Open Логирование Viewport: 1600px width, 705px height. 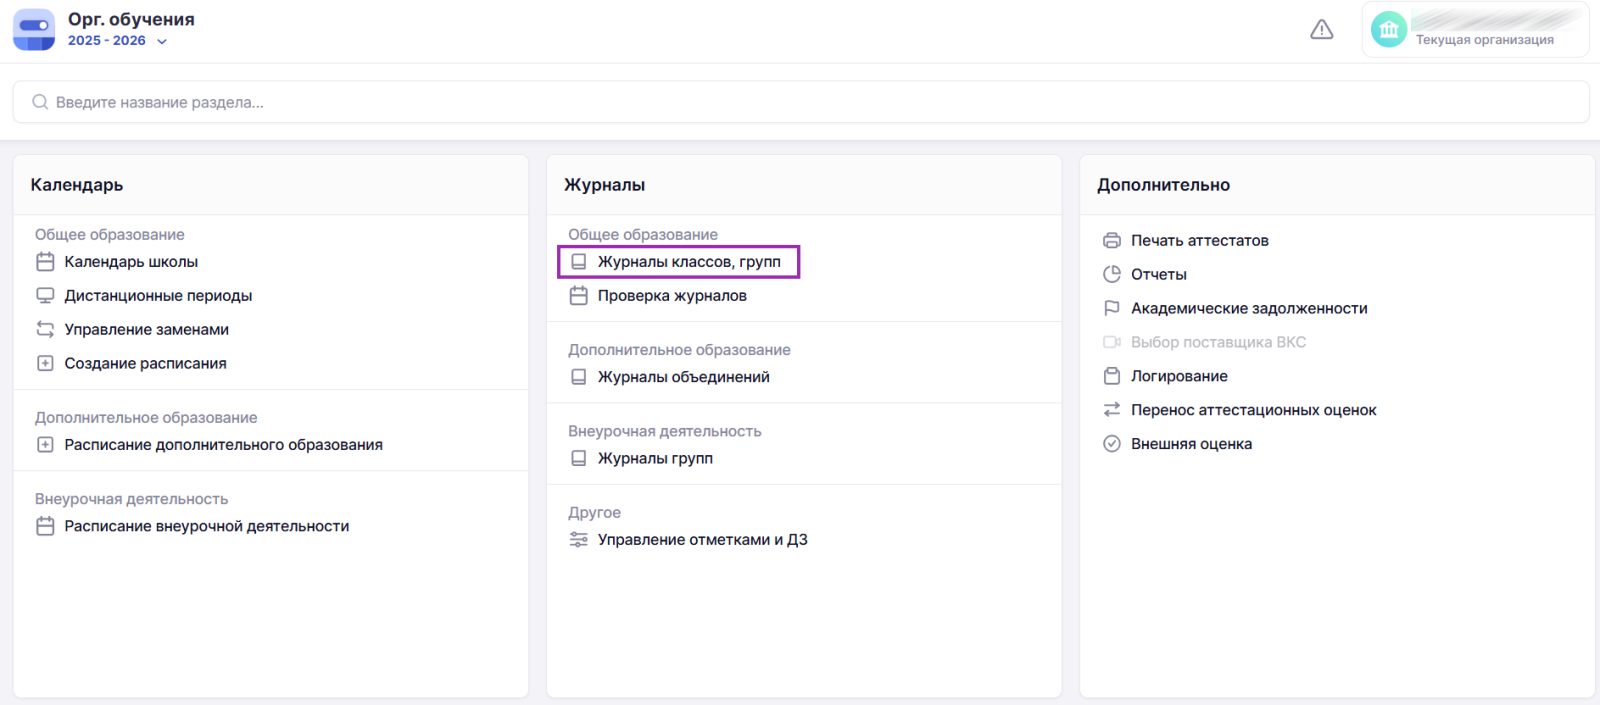(1179, 376)
